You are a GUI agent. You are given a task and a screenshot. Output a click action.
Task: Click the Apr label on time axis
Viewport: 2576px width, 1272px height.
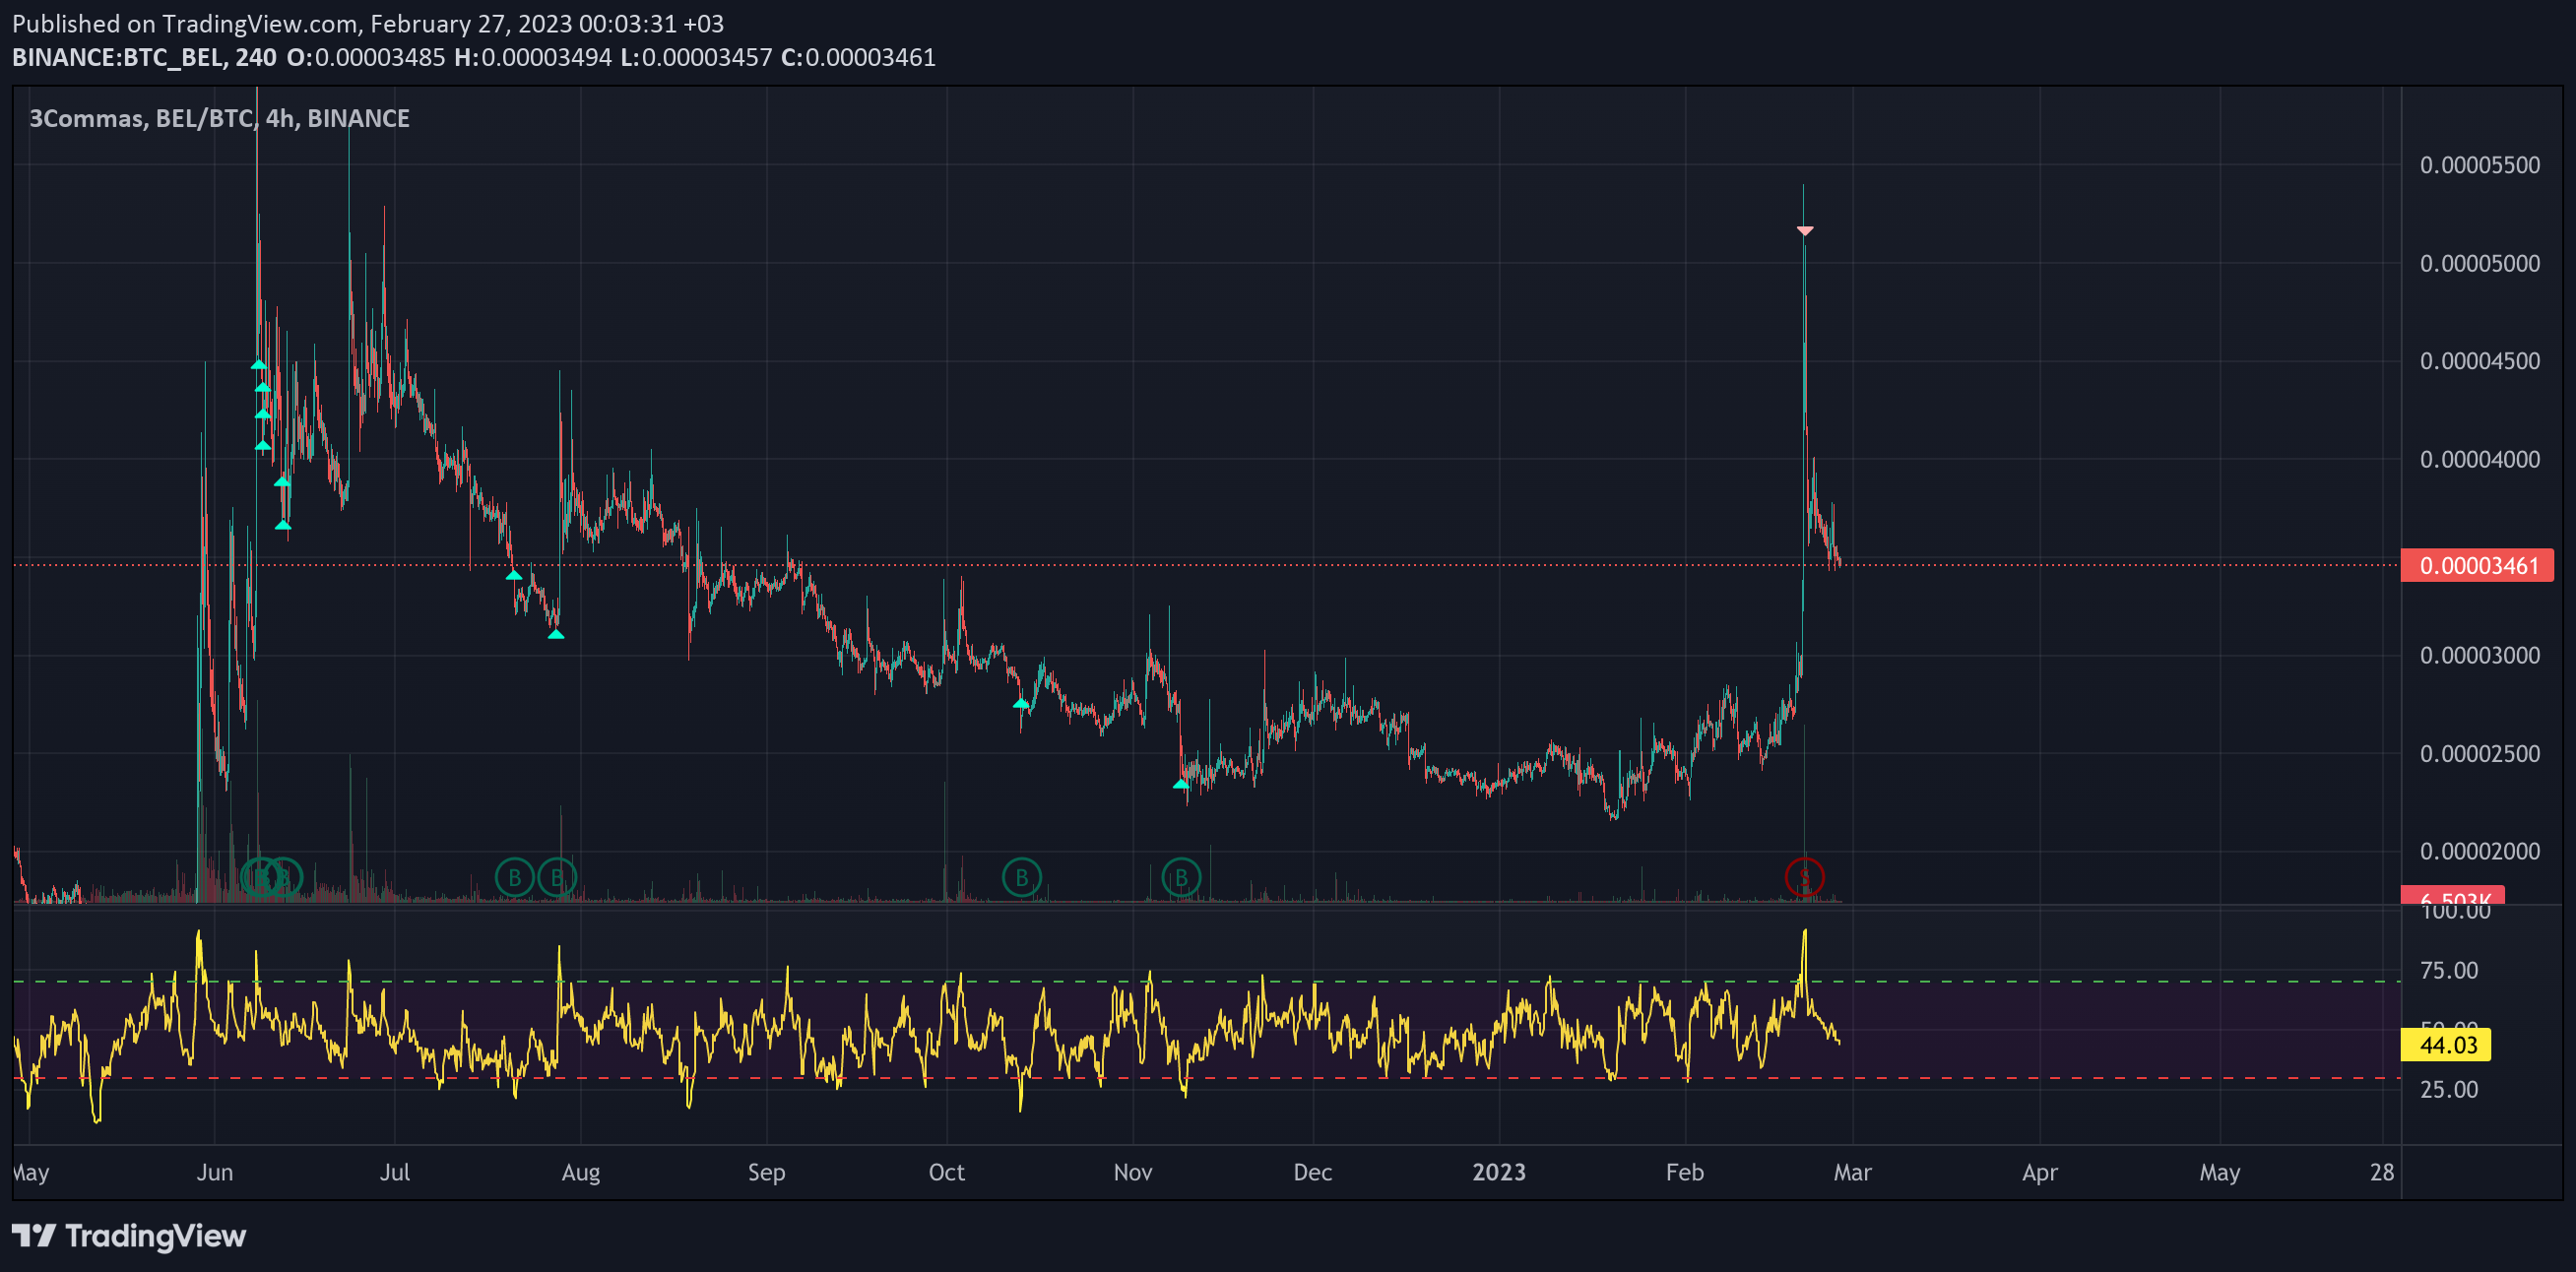[x=2040, y=1172]
